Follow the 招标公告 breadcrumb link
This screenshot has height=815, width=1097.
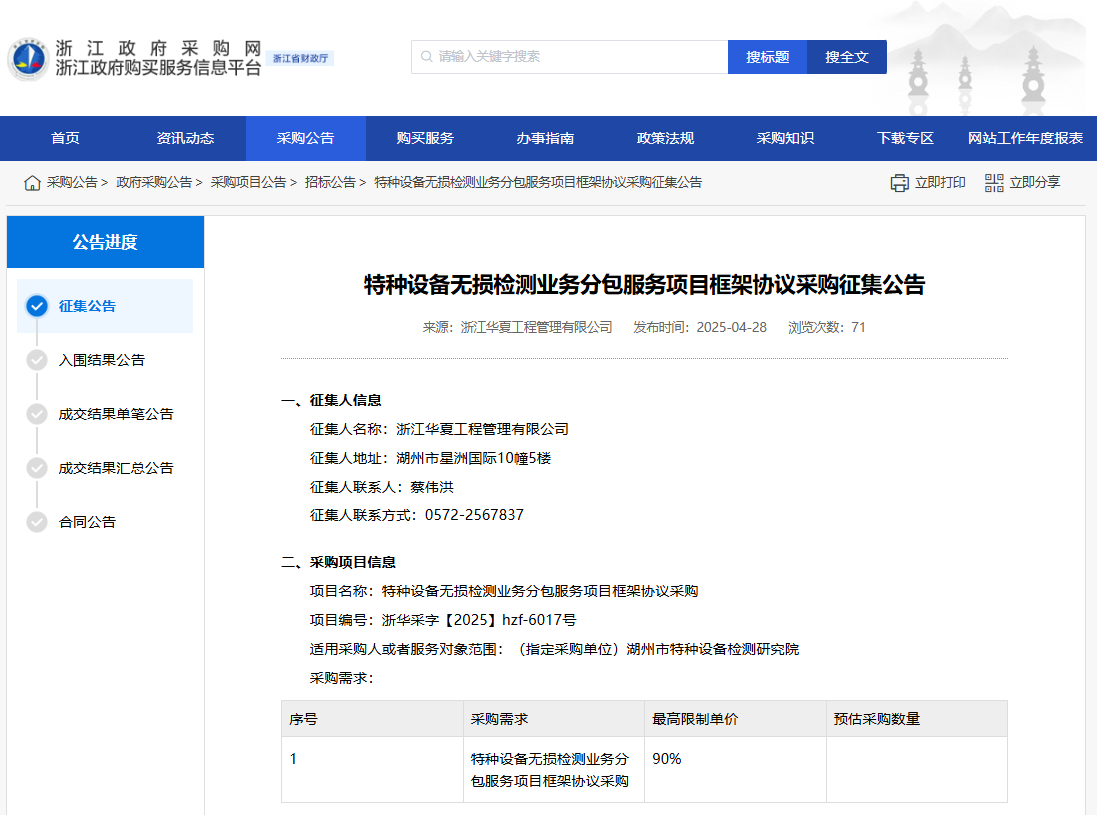[x=330, y=183]
